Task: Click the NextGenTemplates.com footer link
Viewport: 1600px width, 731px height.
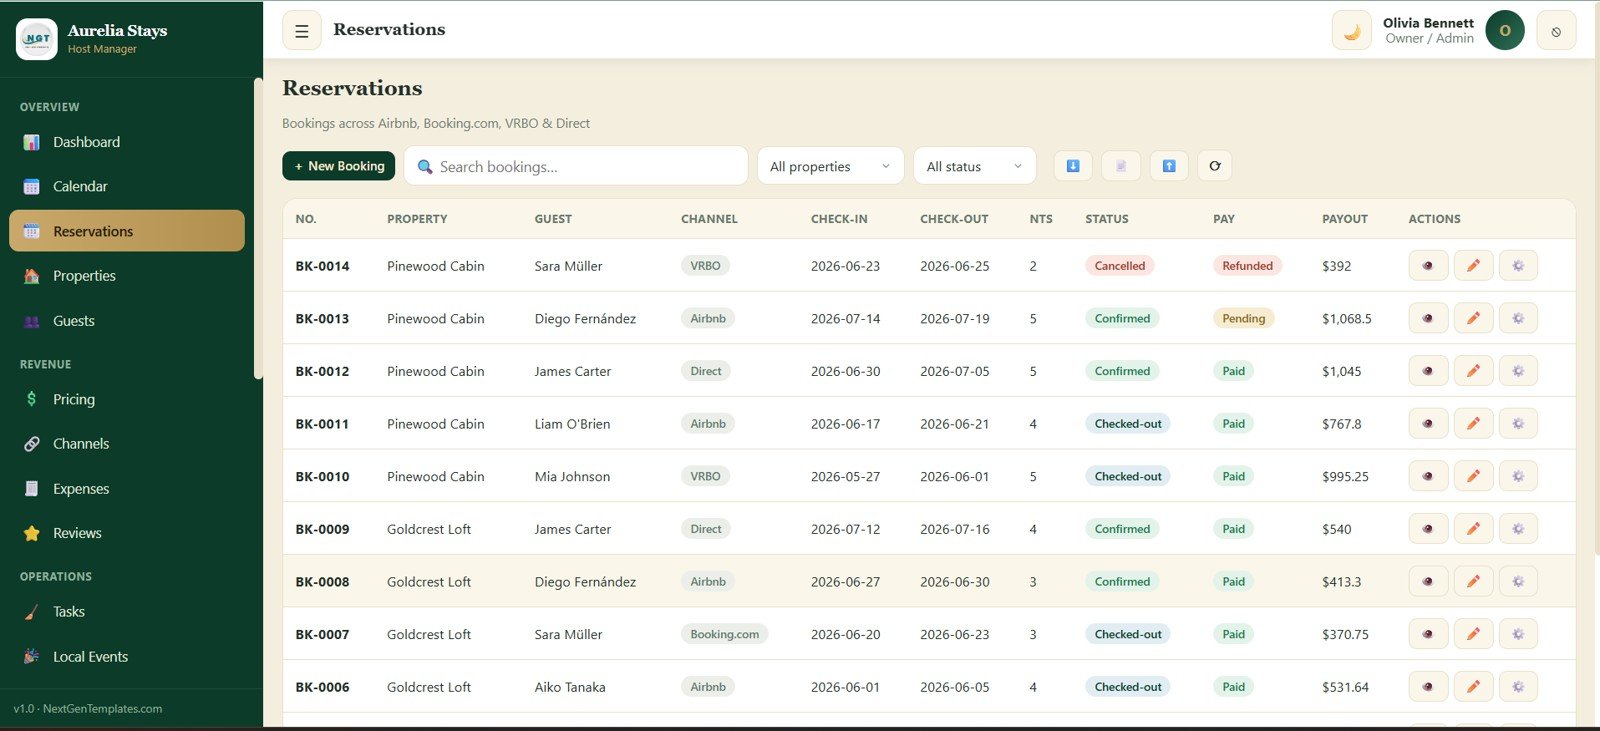Action: 102,709
